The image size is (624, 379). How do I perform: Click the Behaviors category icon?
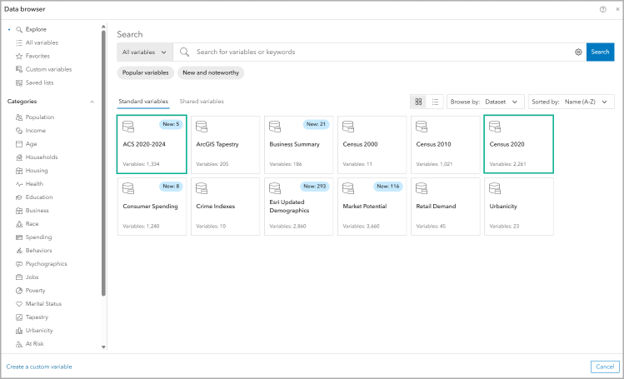pyautogui.click(x=19, y=251)
